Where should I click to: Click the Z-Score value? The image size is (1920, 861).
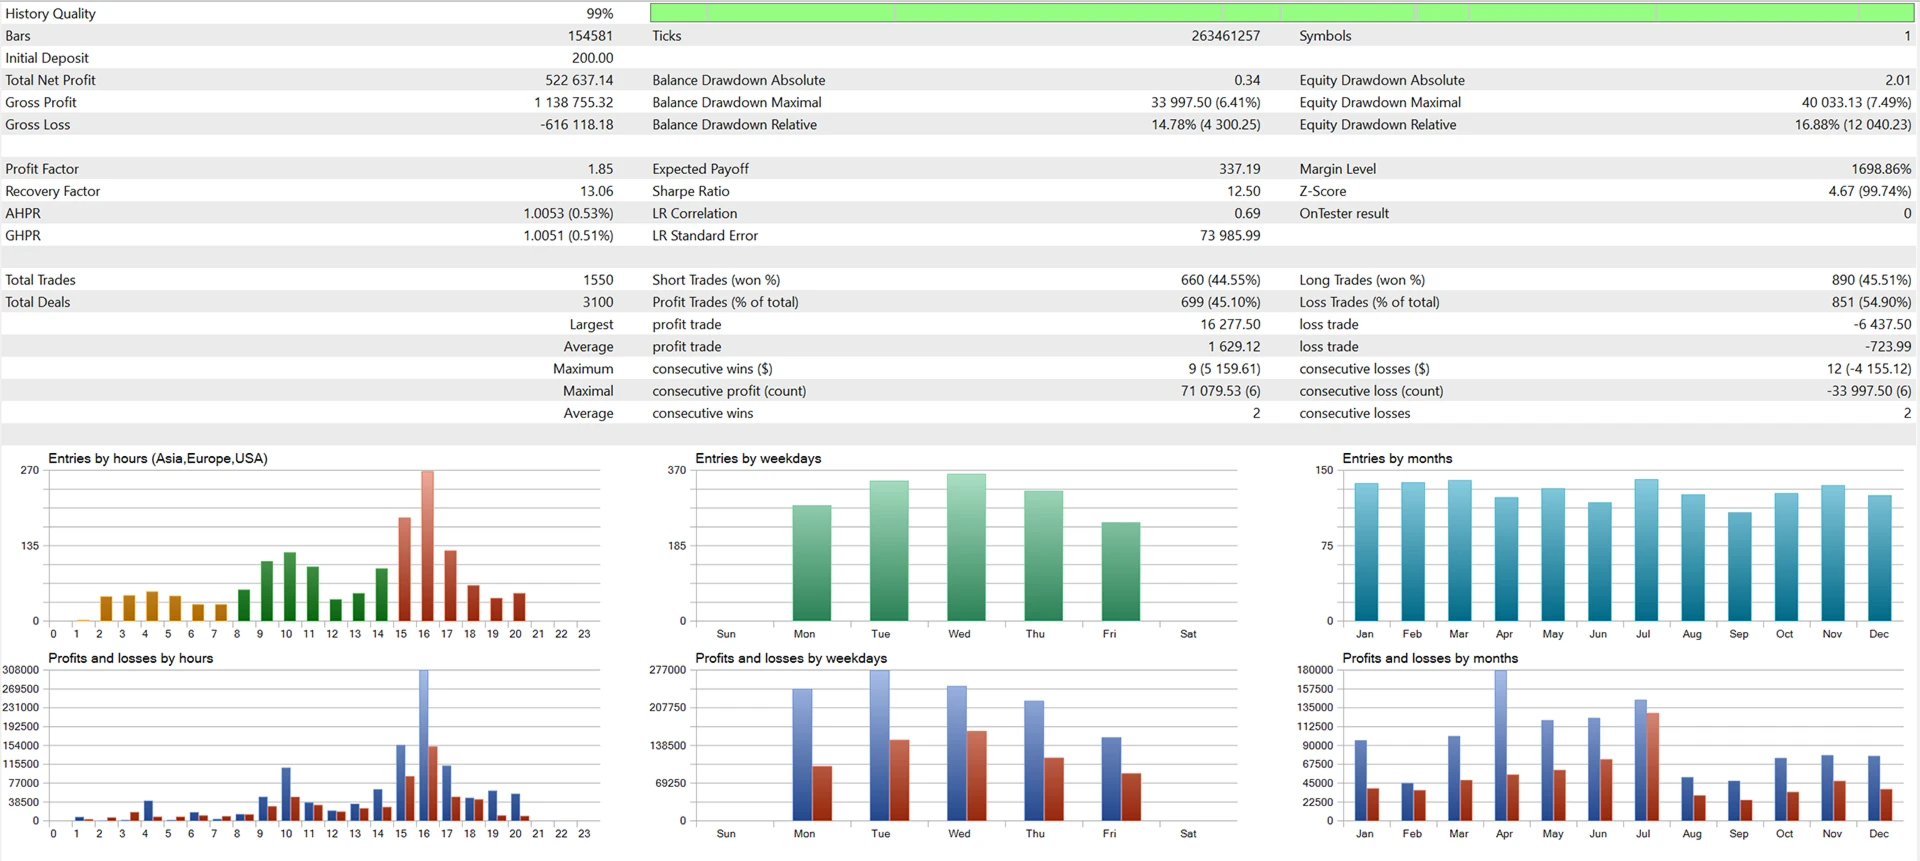point(1869,191)
